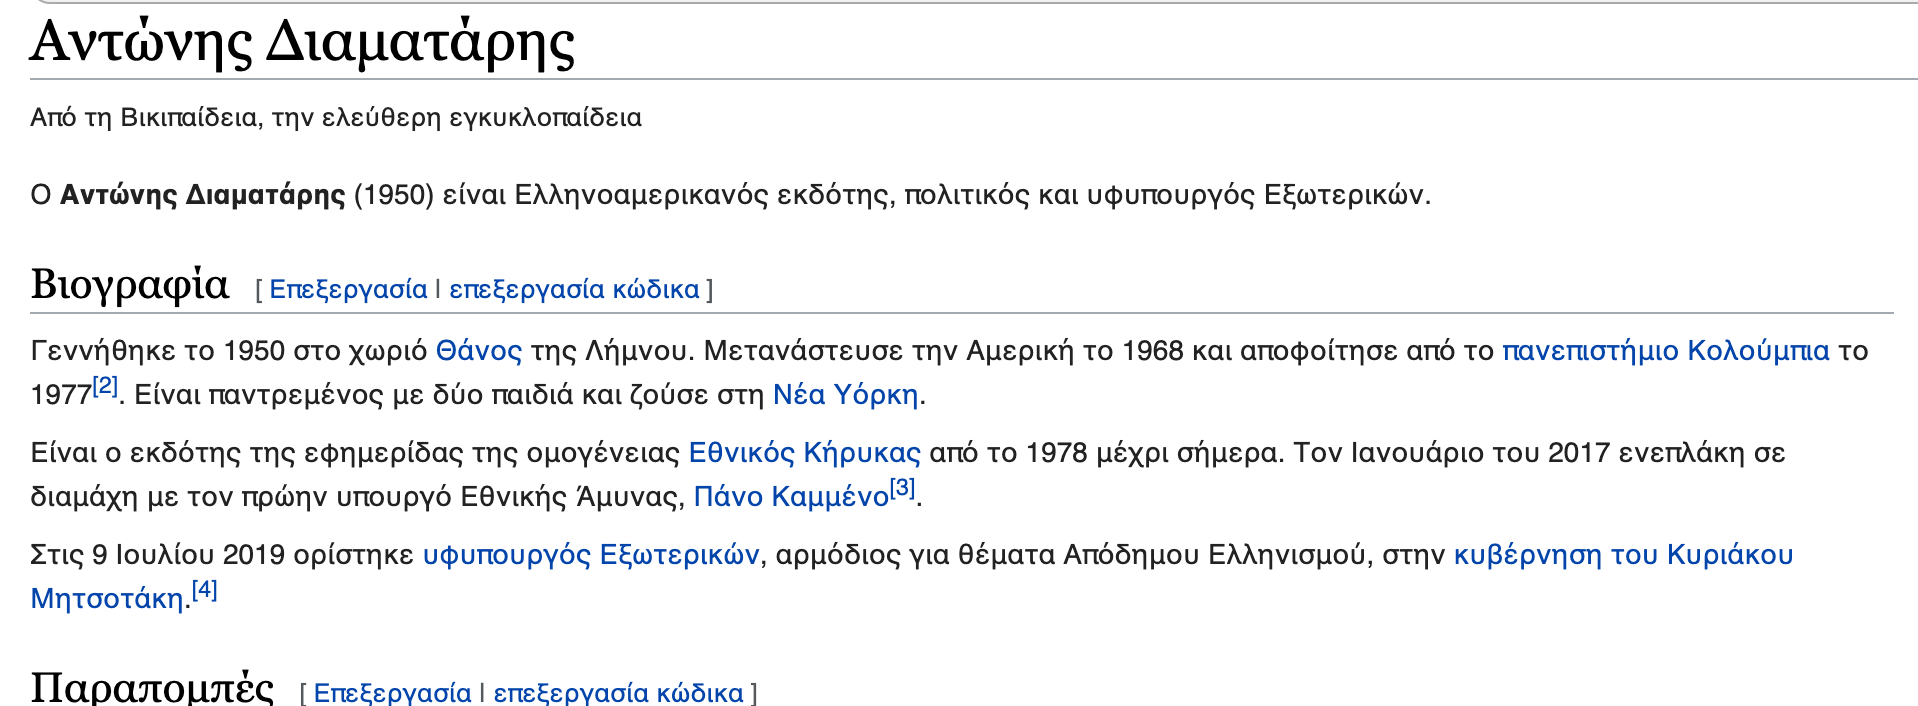This screenshot has width=1918, height=706.
Task: Jump to footnote reference [3]
Action: tap(902, 488)
